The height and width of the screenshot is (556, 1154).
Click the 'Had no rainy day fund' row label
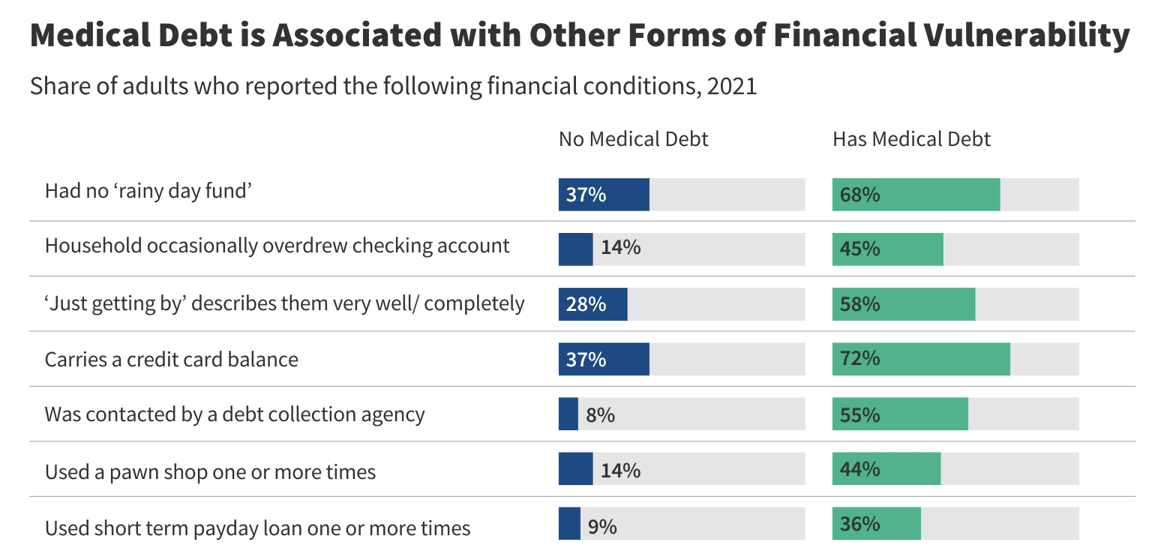[147, 191]
